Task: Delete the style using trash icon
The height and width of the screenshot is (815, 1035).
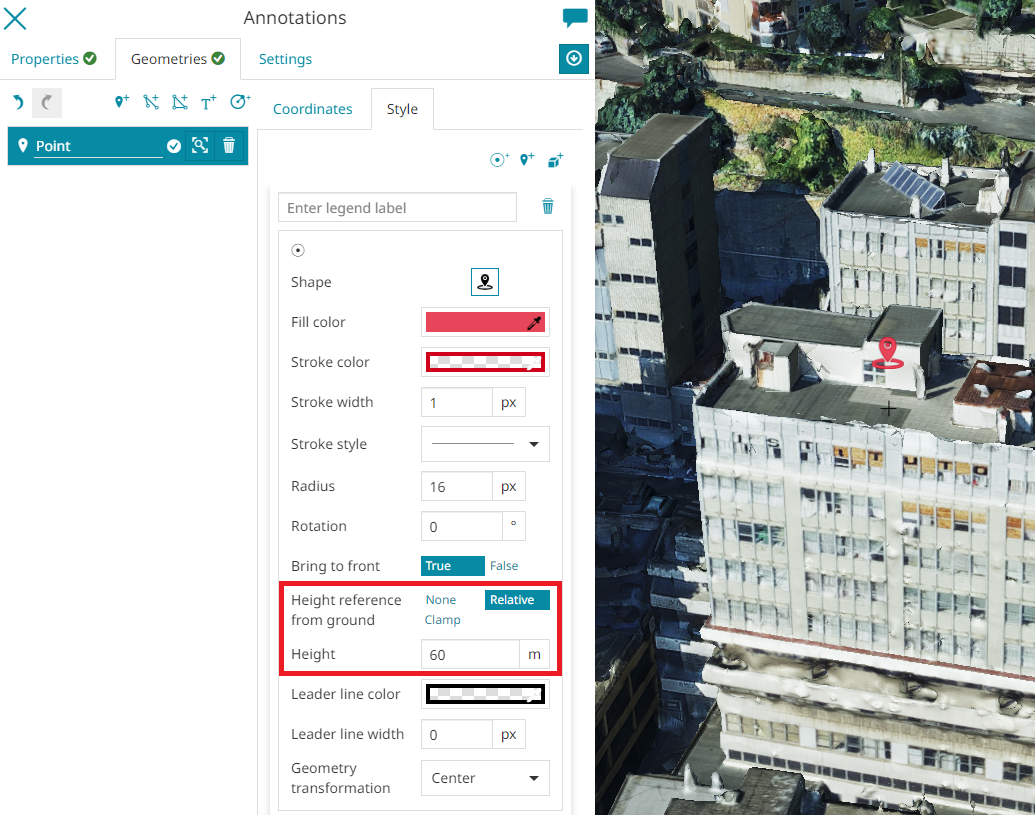Action: 548,207
